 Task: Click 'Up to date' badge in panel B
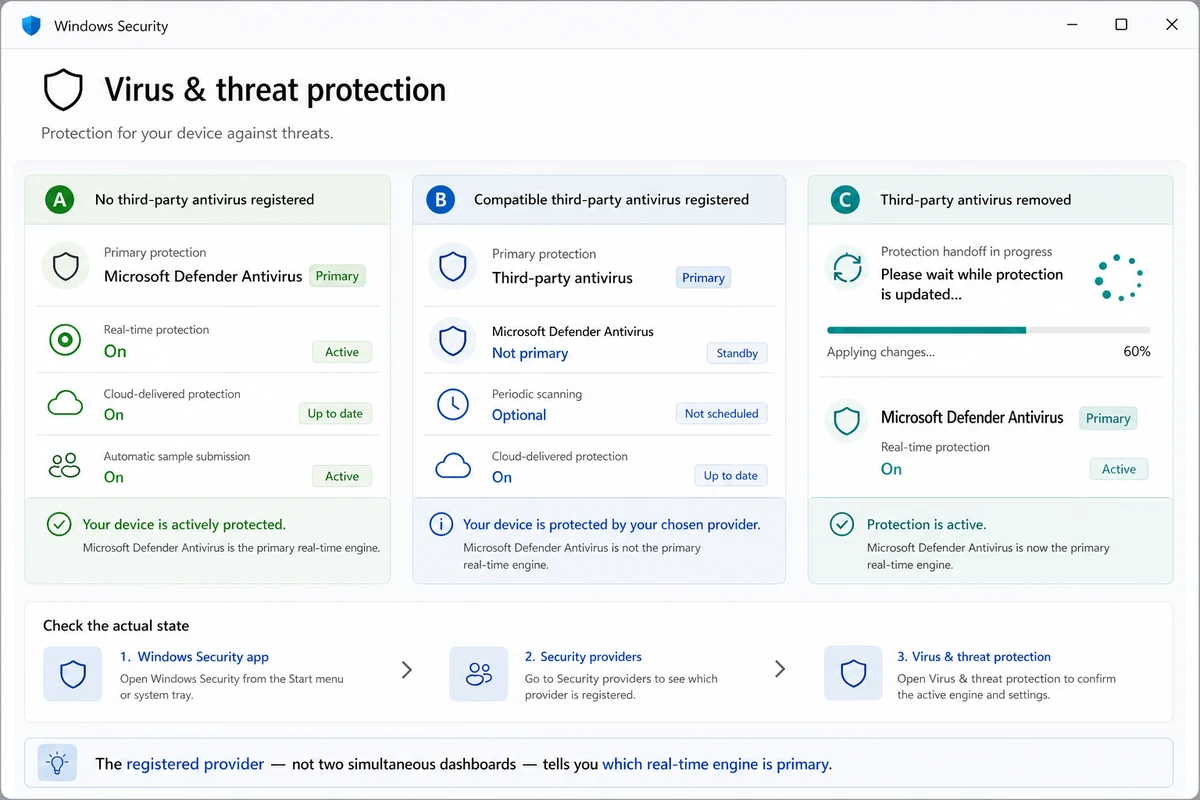tap(731, 476)
